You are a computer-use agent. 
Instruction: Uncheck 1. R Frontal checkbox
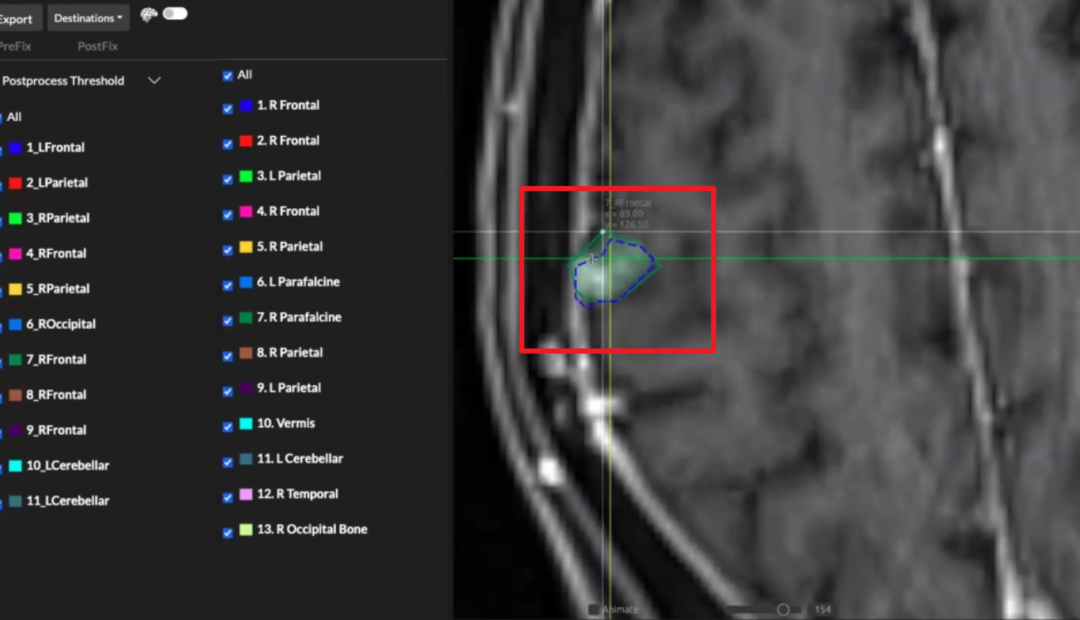[227, 109]
